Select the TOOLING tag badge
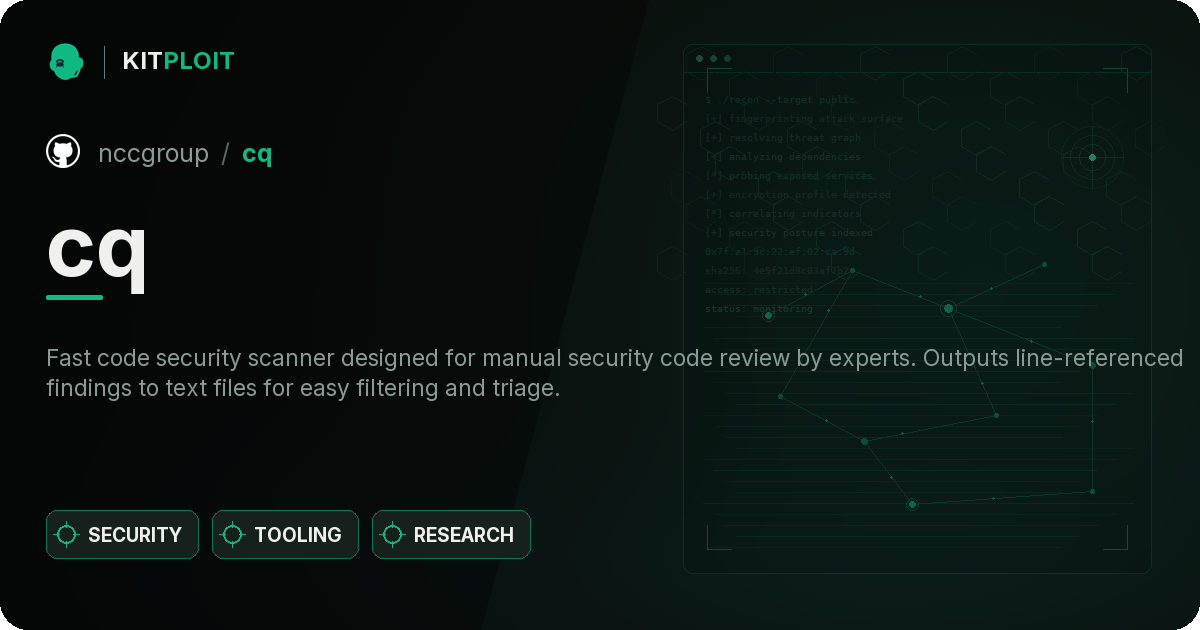This screenshot has width=1200, height=630. (x=285, y=535)
